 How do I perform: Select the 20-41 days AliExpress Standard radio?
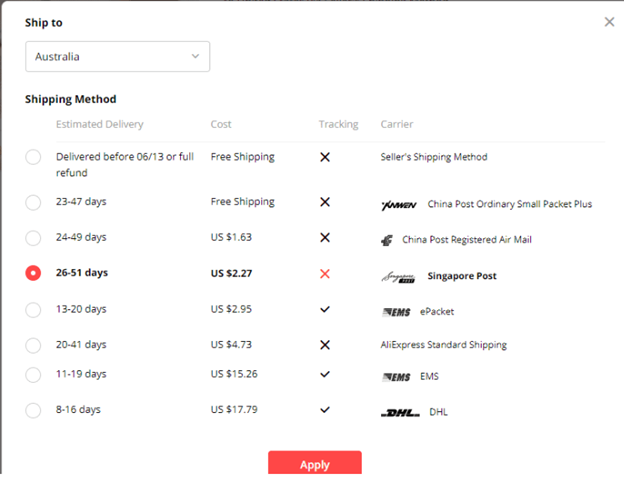coord(33,345)
